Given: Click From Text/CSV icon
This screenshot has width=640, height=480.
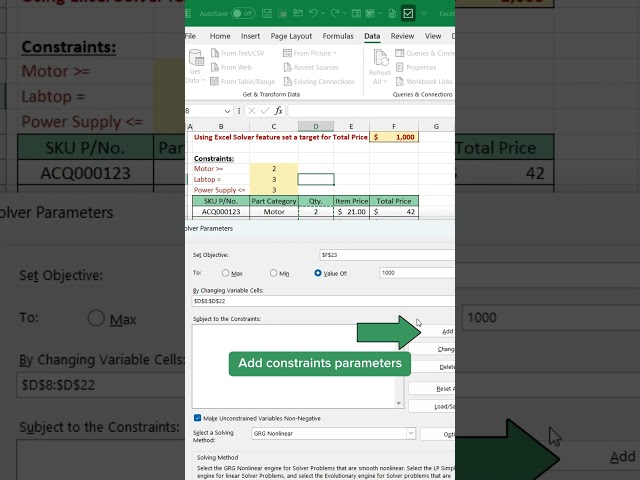Looking at the screenshot, I should point(215,53).
